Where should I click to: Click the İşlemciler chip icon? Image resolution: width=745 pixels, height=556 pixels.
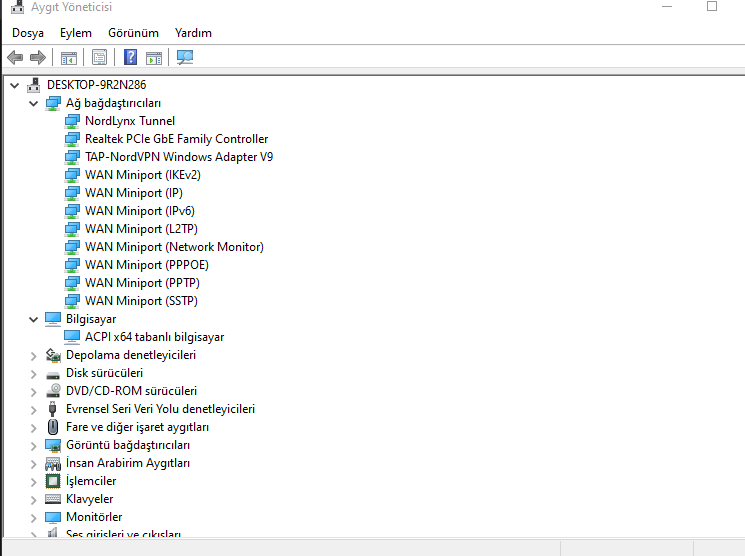(x=53, y=481)
